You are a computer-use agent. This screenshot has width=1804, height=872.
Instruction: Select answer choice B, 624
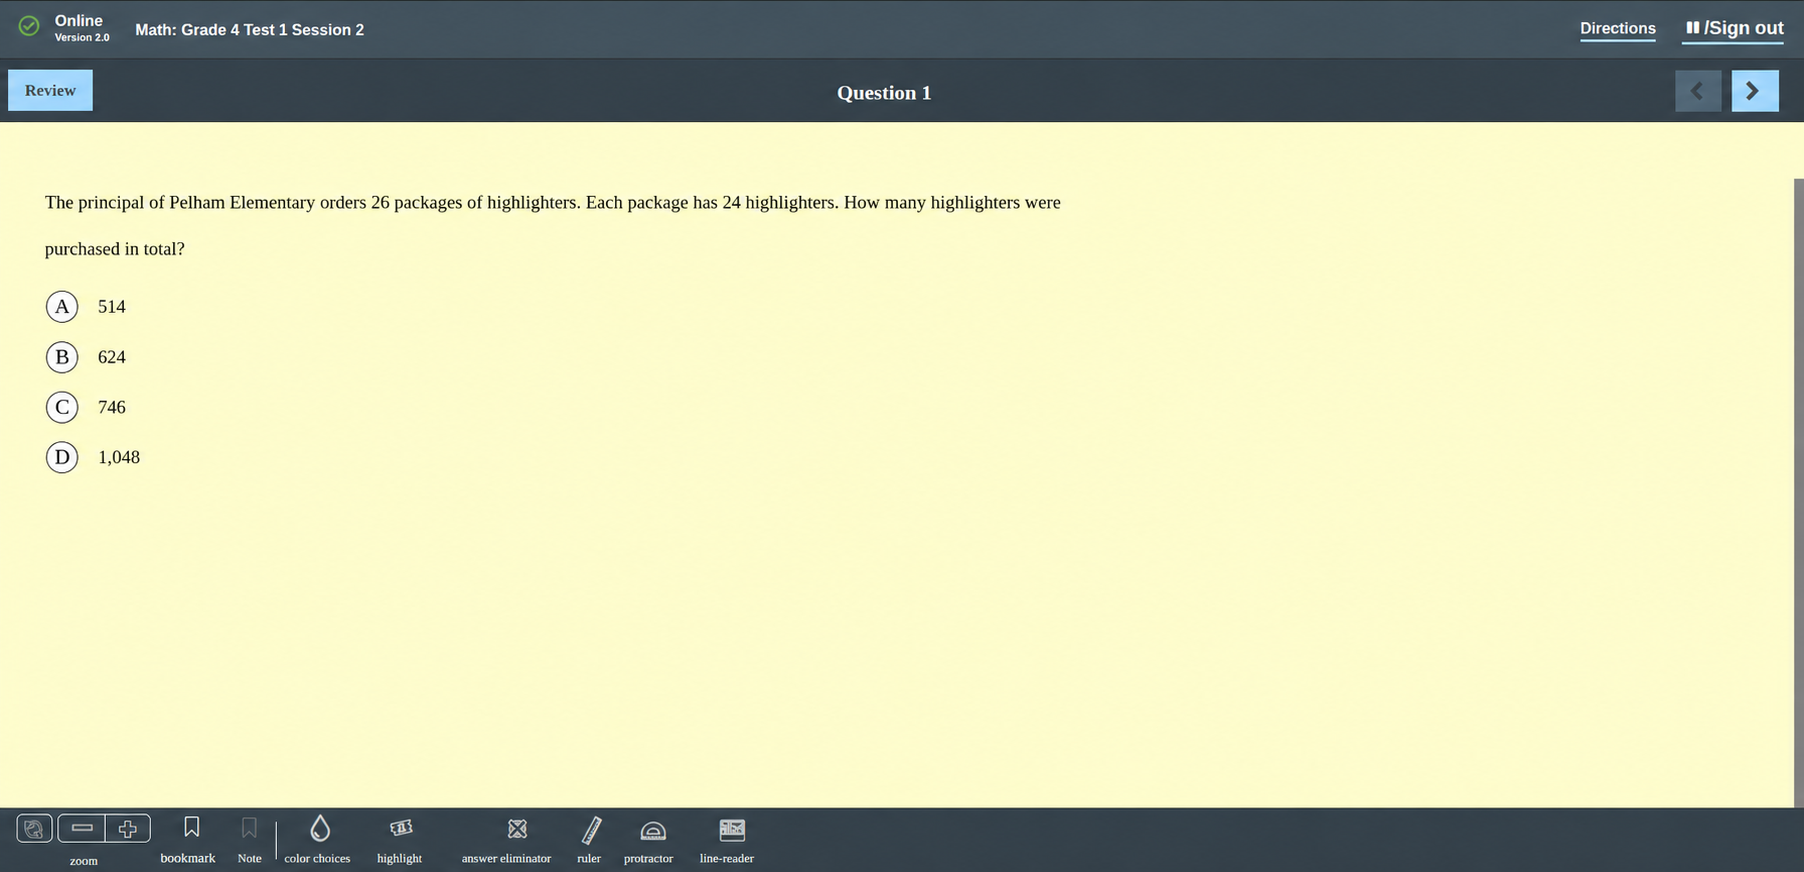(x=62, y=357)
